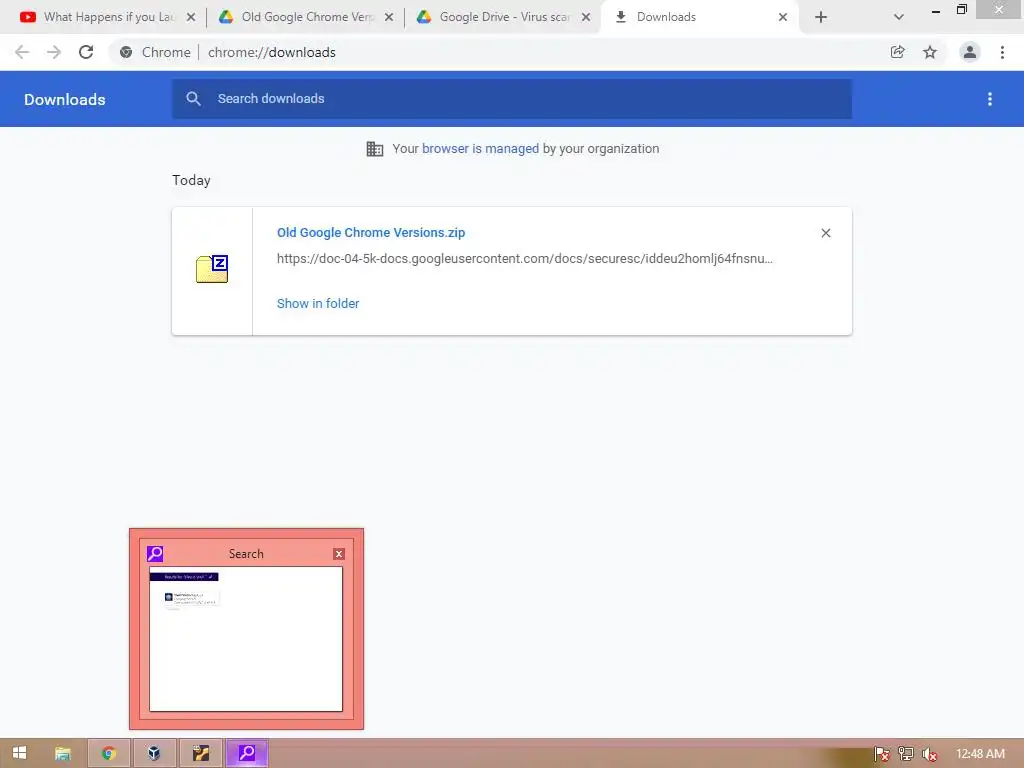
Task: Open the browser is managed link
Action: coord(481,149)
